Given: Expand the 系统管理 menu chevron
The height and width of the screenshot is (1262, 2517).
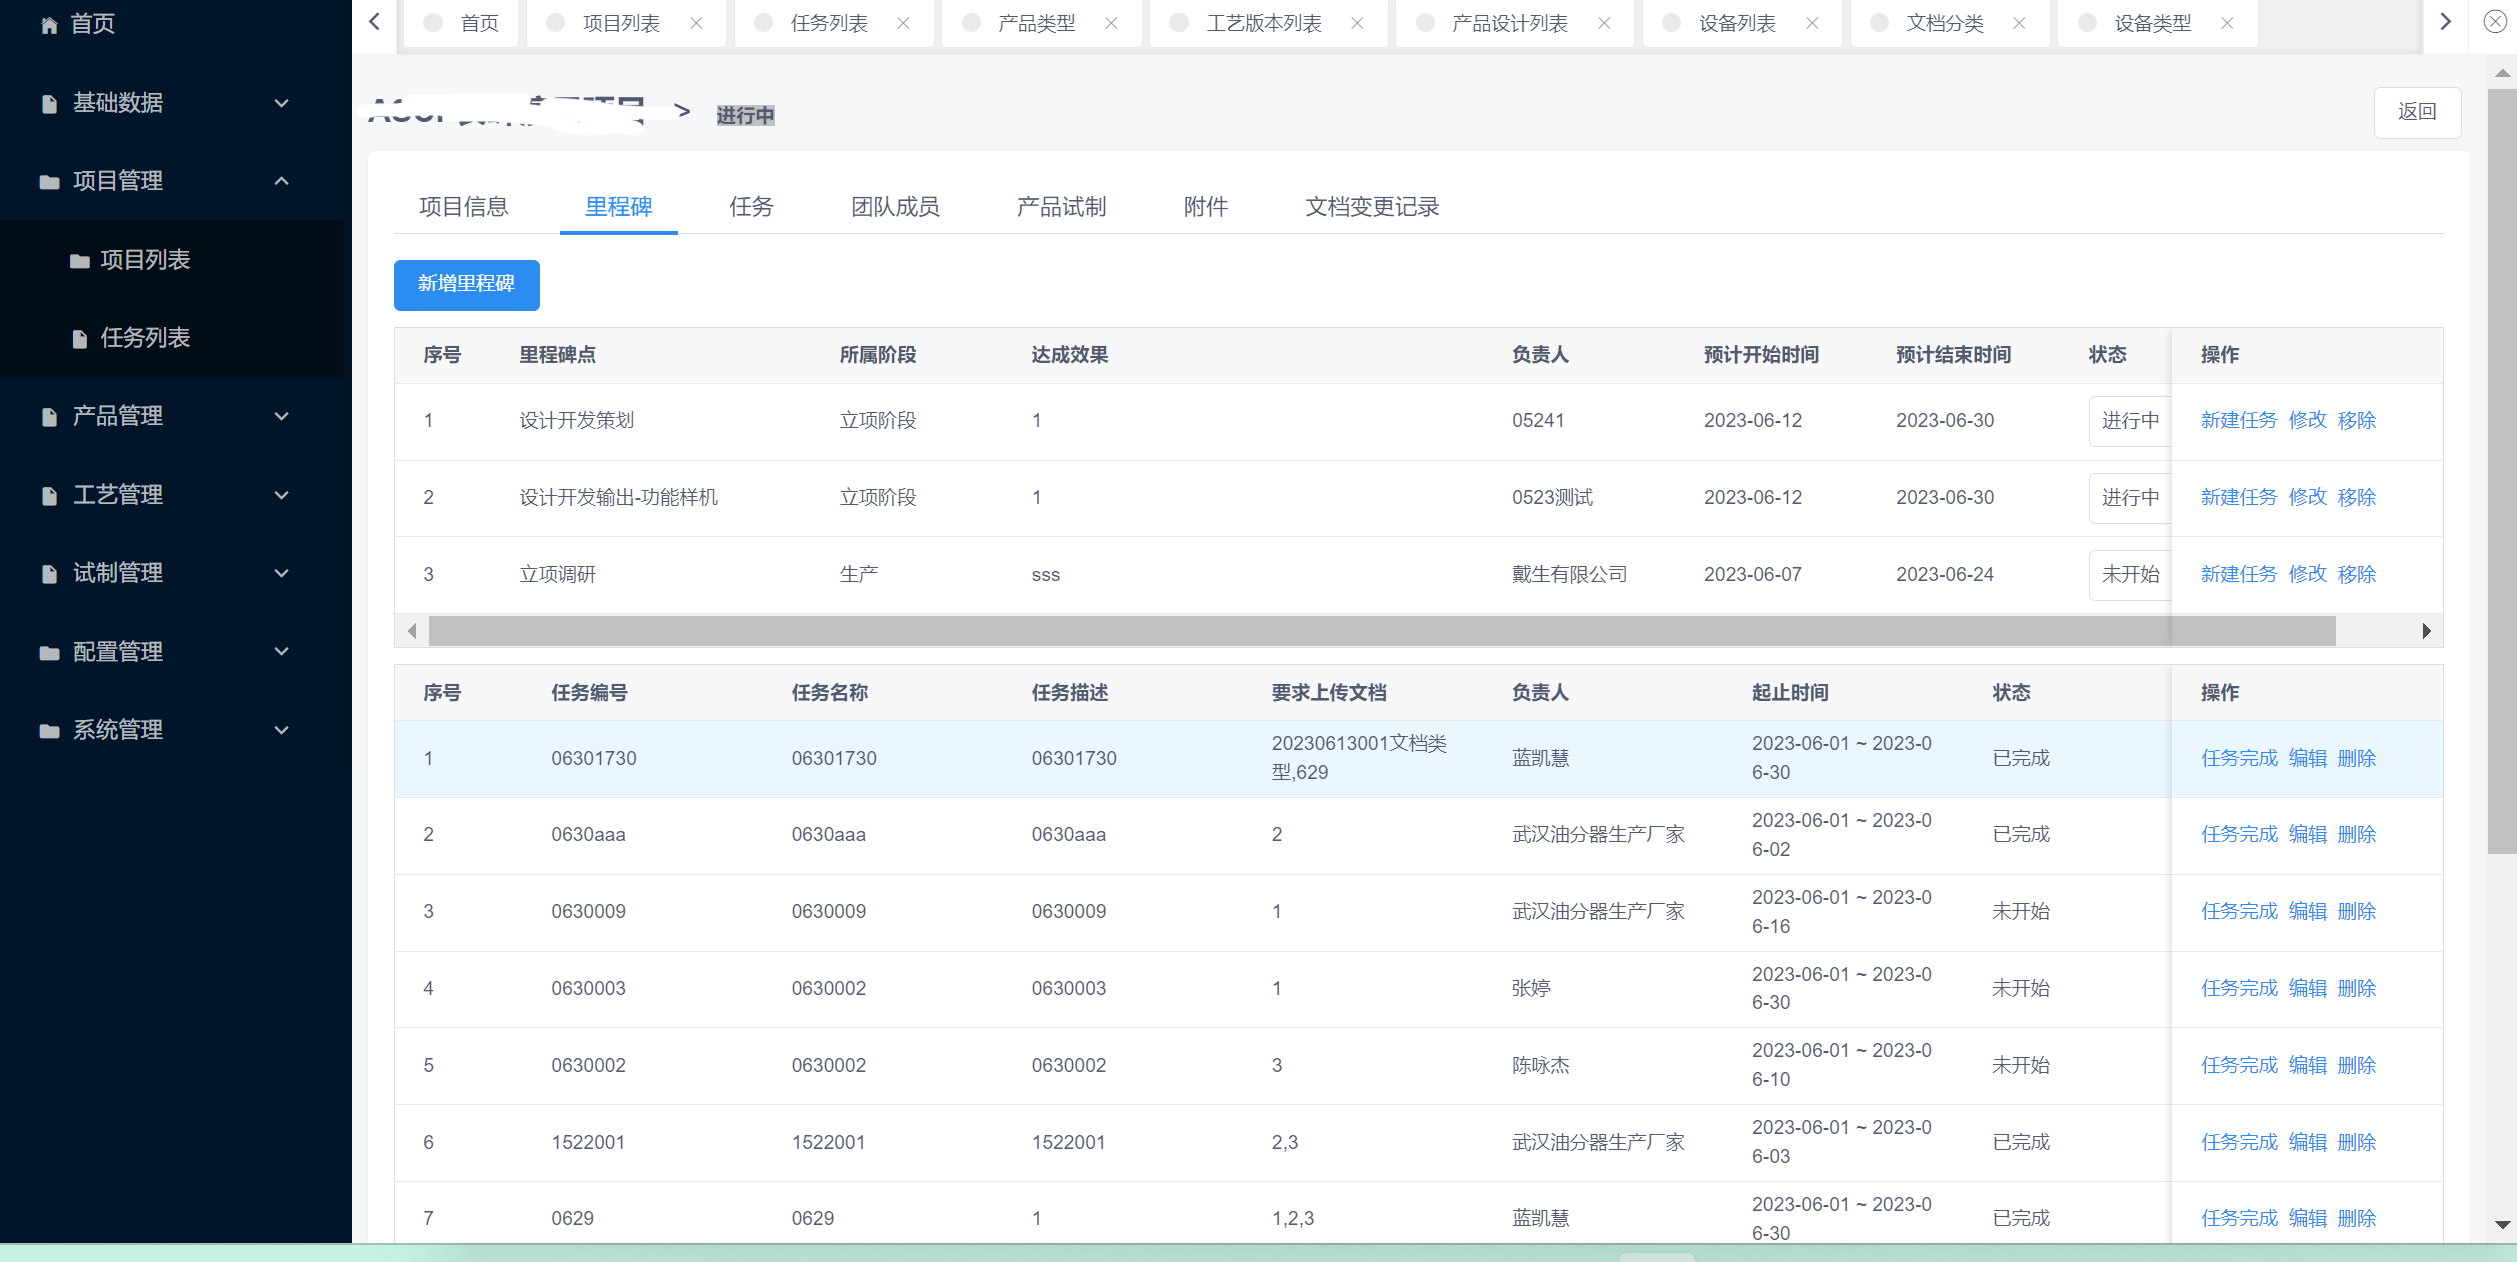Looking at the screenshot, I should 282,730.
